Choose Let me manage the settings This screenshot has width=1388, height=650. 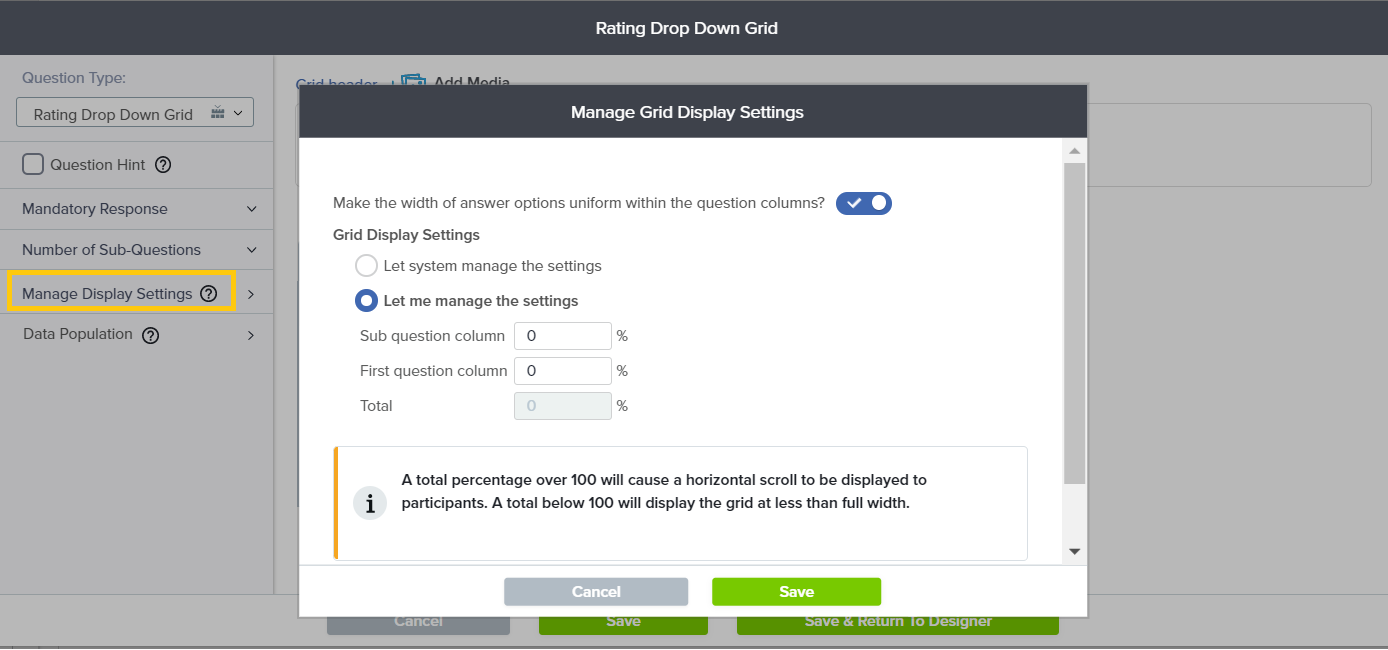click(x=367, y=301)
